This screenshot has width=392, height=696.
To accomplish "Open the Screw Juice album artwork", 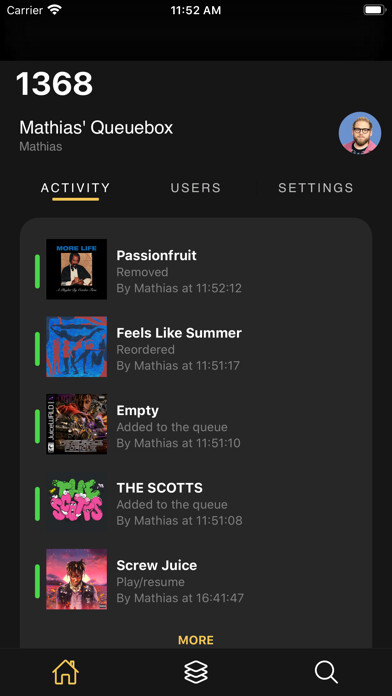I will 76,579.
